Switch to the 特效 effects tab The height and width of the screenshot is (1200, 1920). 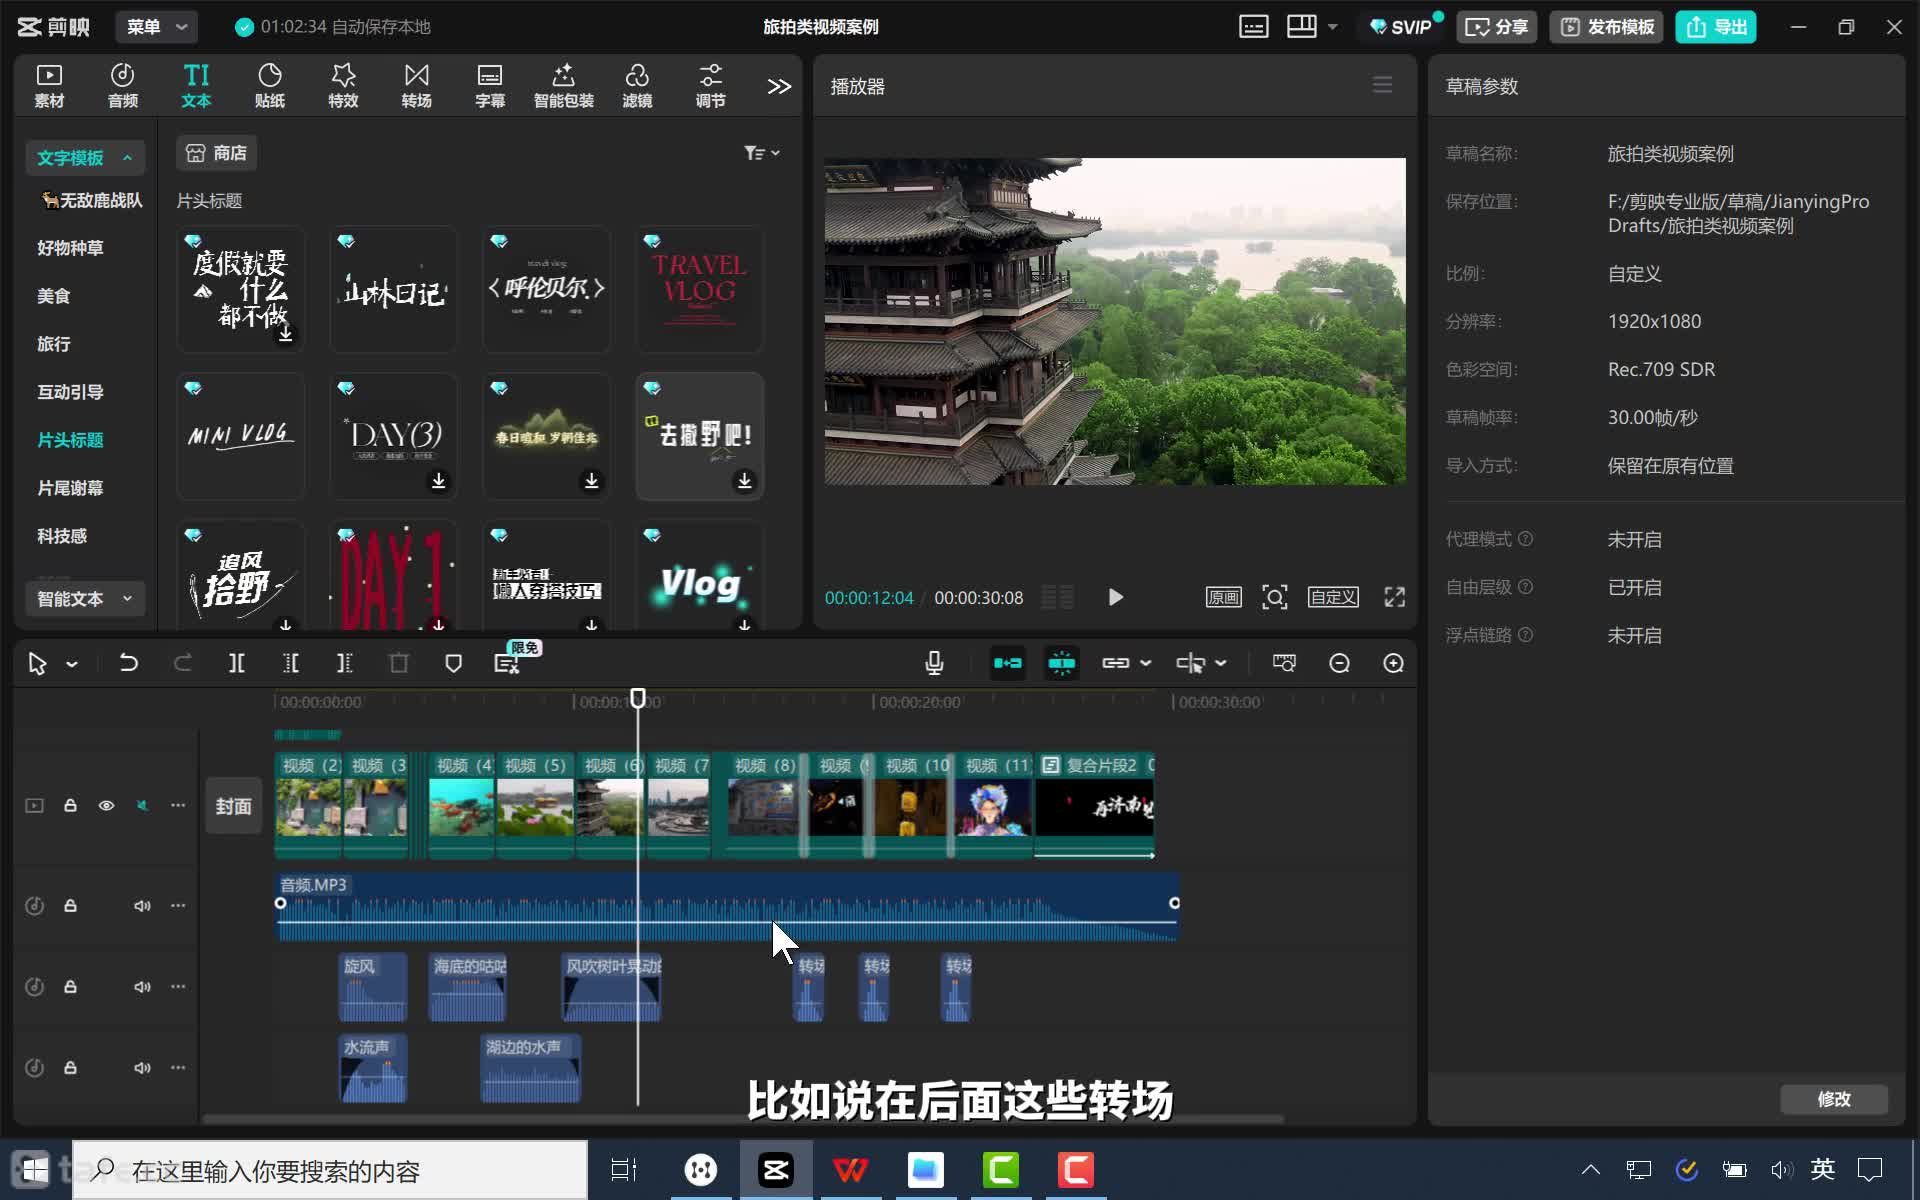(x=343, y=86)
